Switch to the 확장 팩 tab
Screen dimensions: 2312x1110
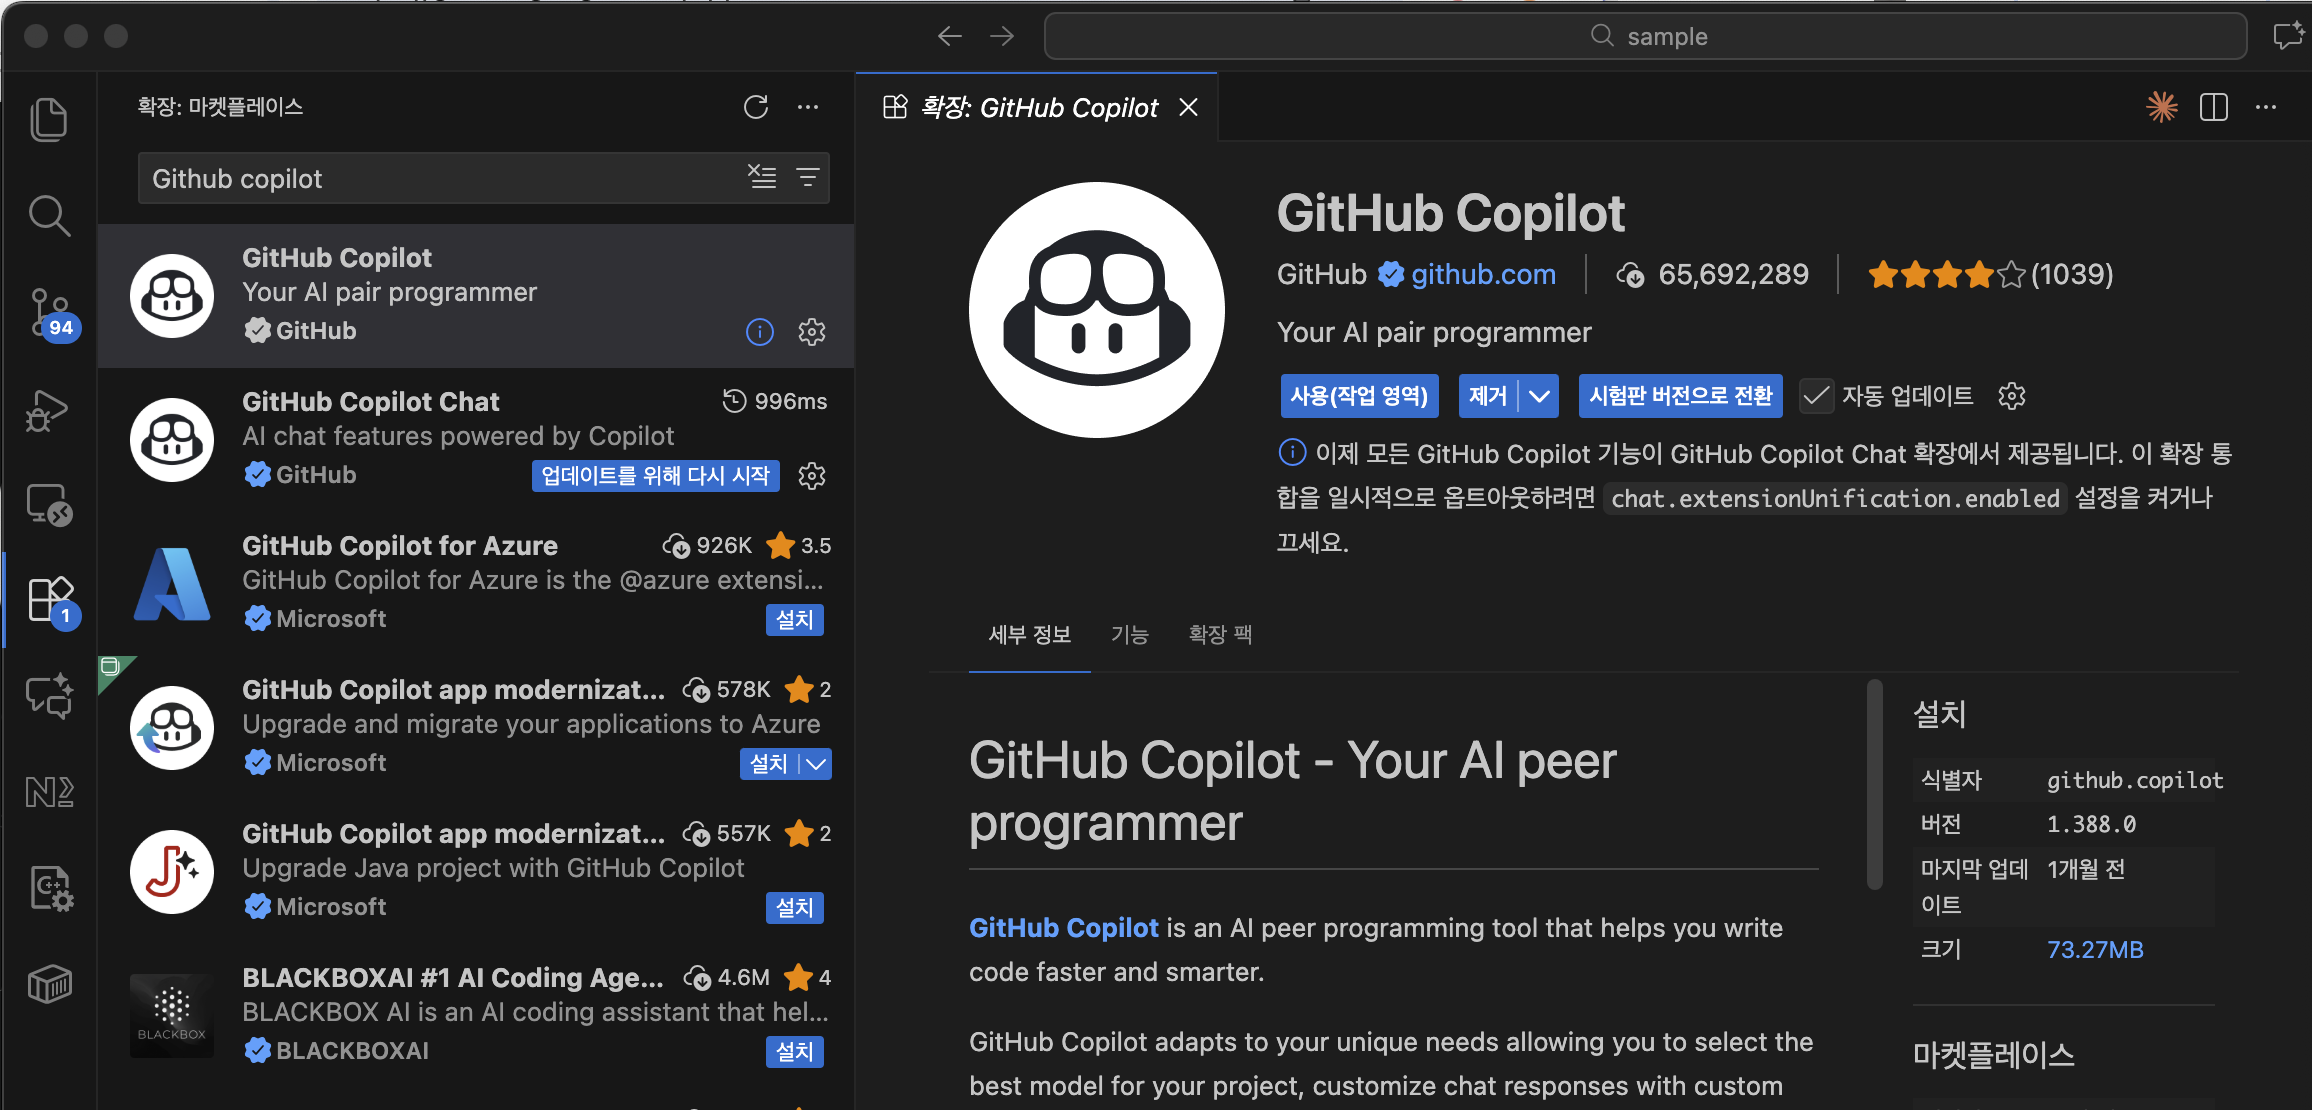pyautogui.click(x=1220, y=635)
